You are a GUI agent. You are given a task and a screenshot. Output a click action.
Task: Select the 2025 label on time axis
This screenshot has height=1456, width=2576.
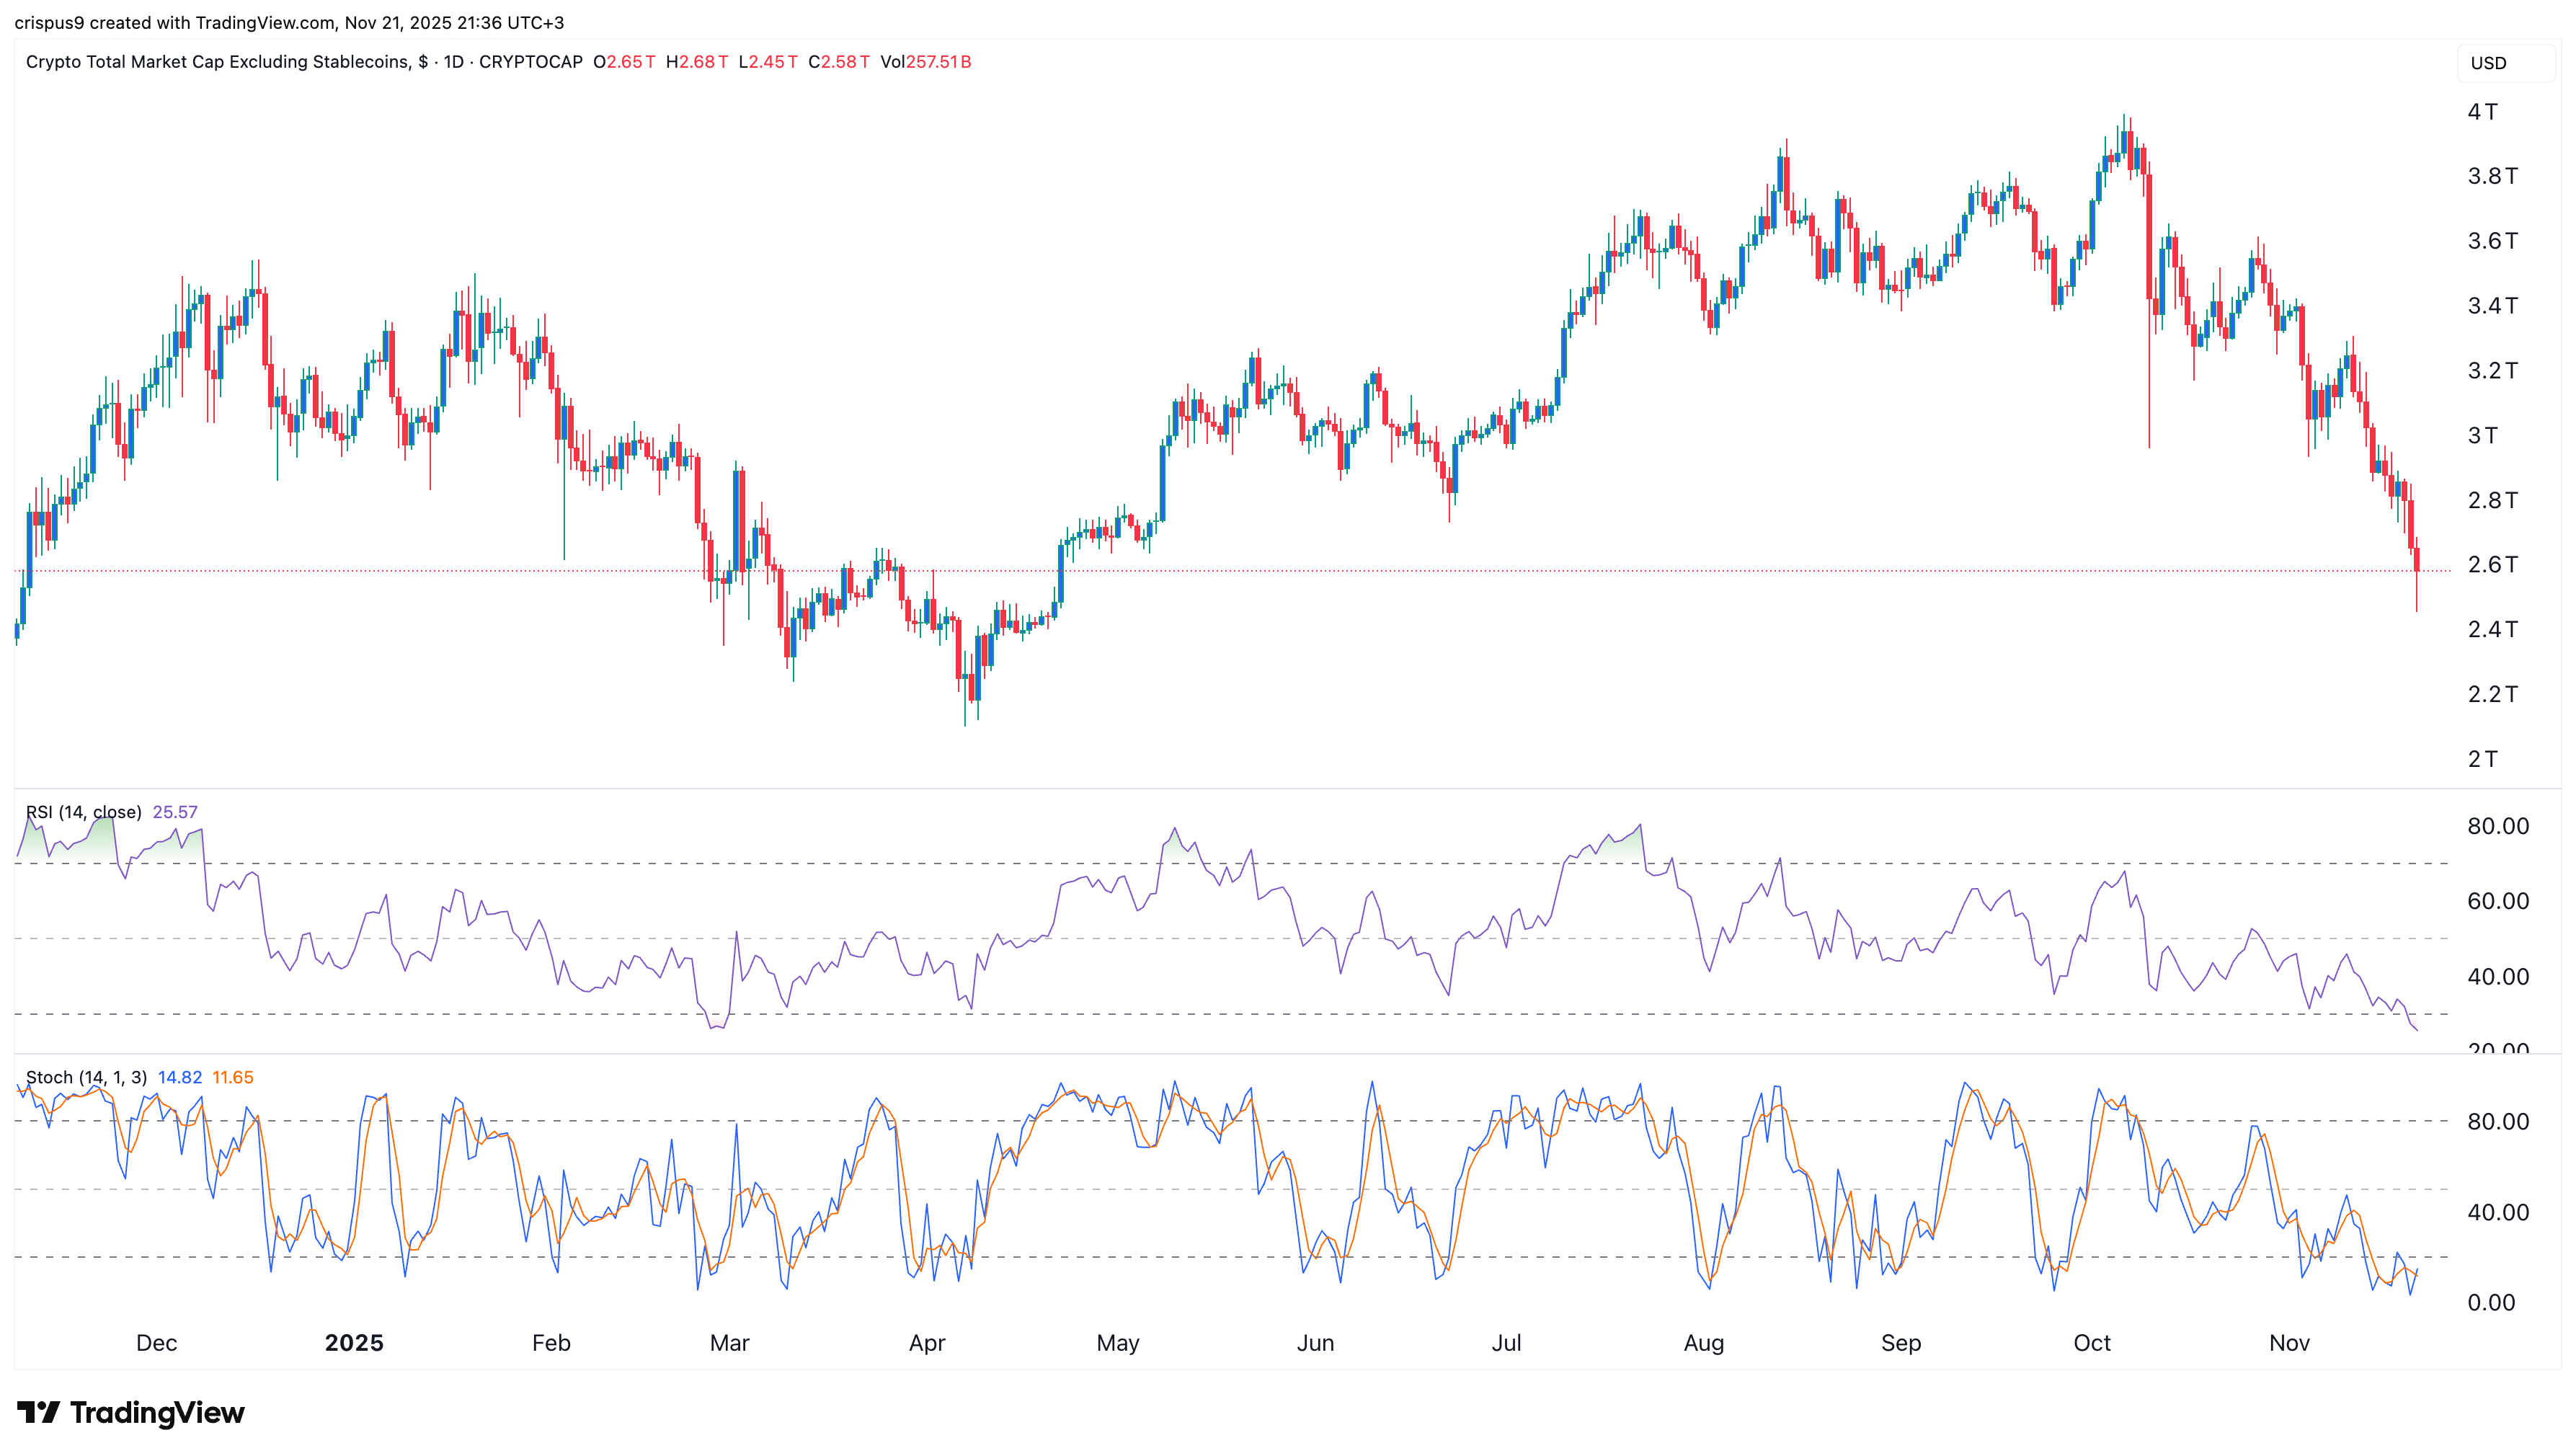353,1343
